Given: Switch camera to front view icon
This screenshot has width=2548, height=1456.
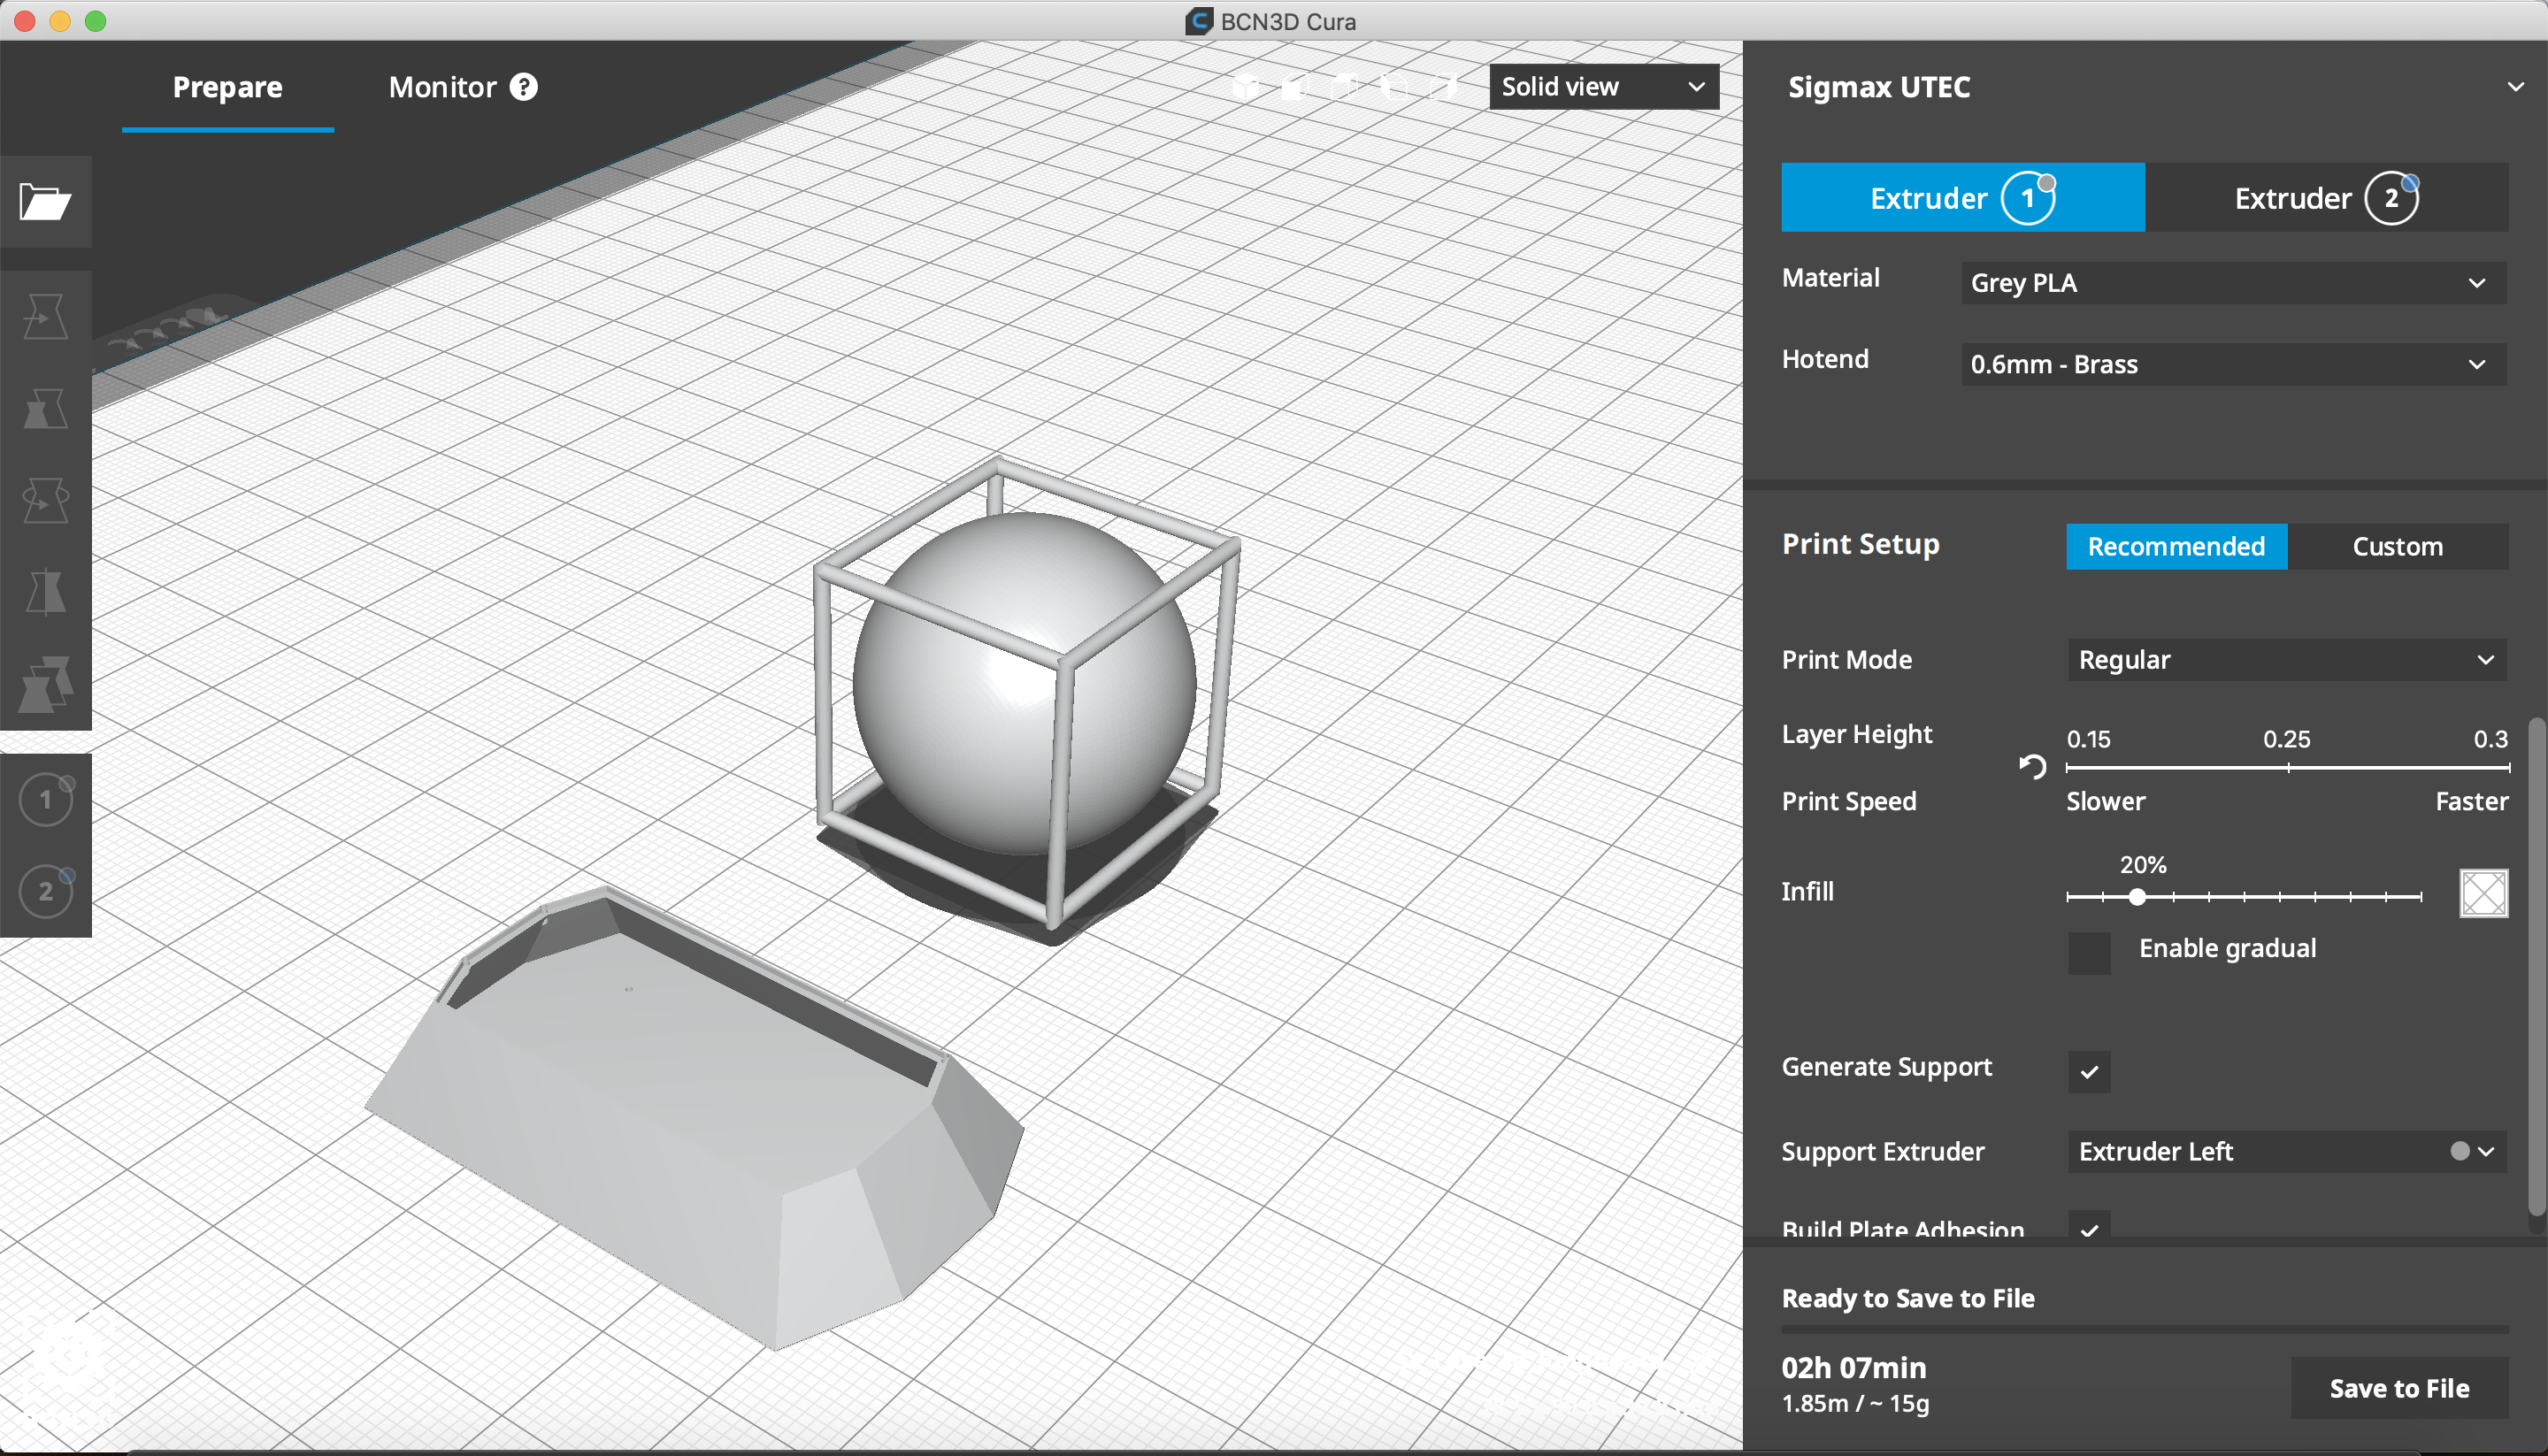Looking at the screenshot, I should [x=1295, y=87].
